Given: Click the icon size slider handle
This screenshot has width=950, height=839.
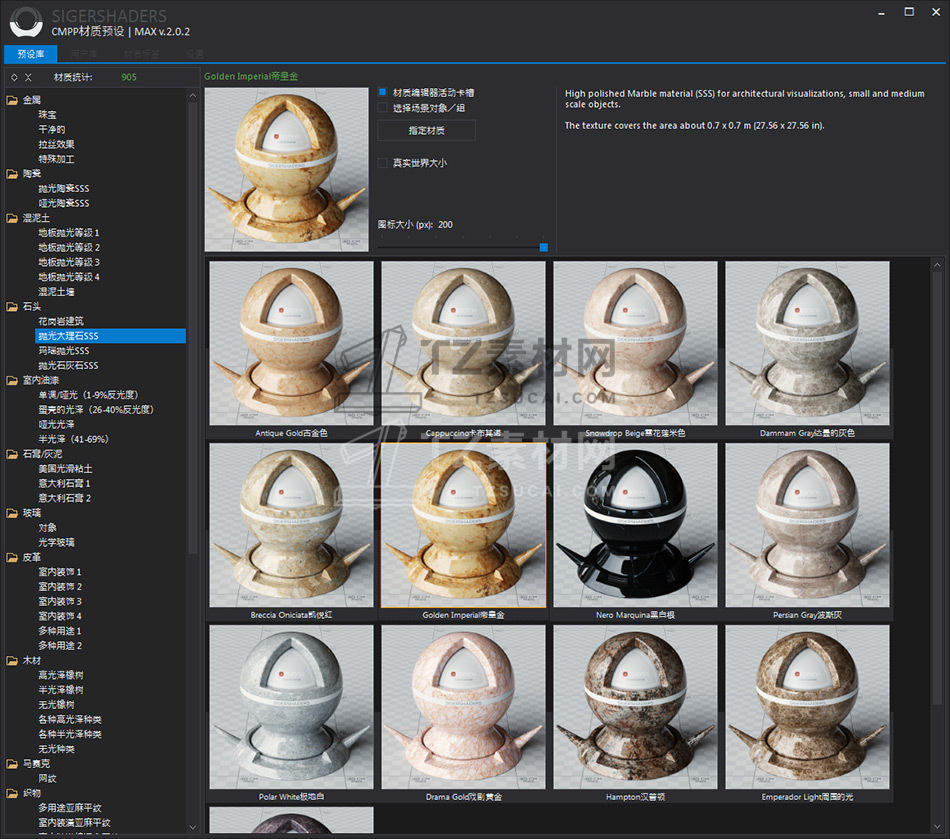Looking at the screenshot, I should coord(543,247).
